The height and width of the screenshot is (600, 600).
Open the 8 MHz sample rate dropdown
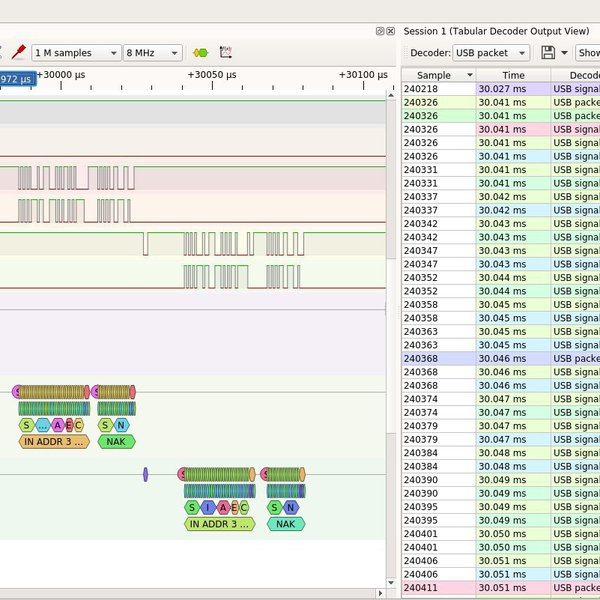pyautogui.click(x=152, y=52)
